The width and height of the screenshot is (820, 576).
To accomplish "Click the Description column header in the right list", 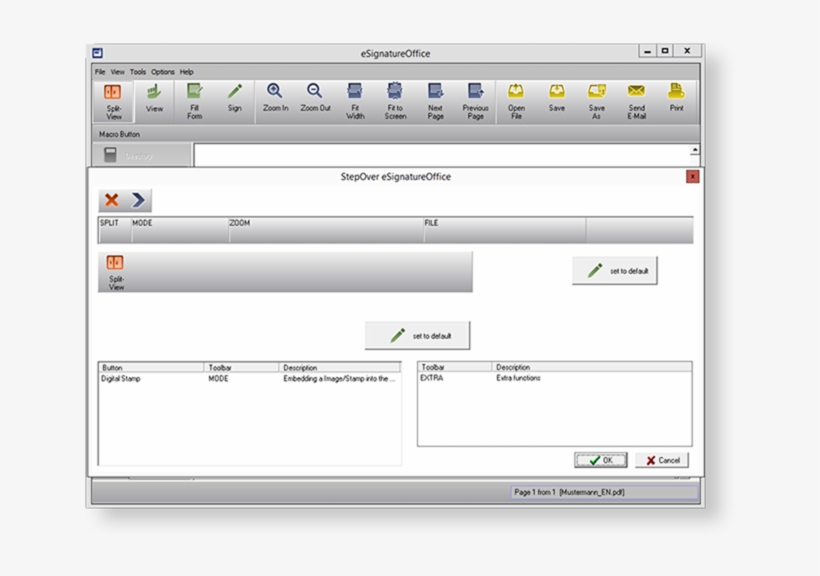I will click(591, 367).
